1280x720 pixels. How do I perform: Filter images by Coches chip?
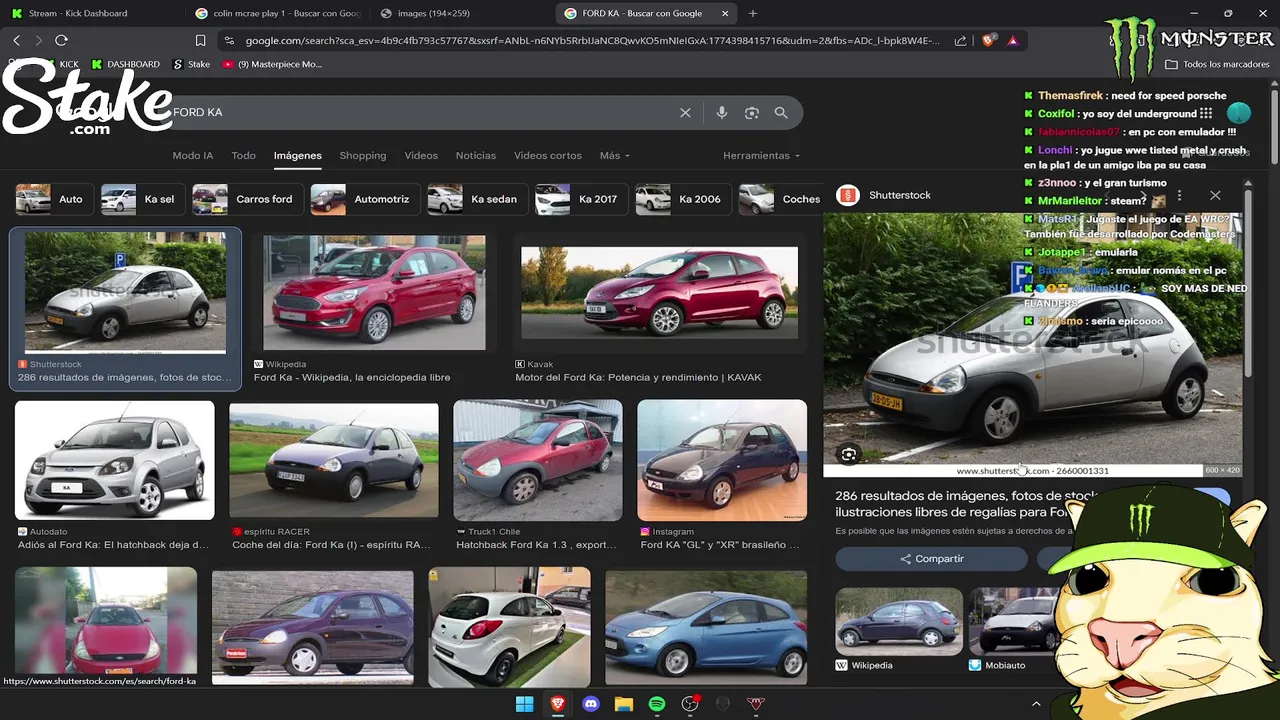(780, 199)
